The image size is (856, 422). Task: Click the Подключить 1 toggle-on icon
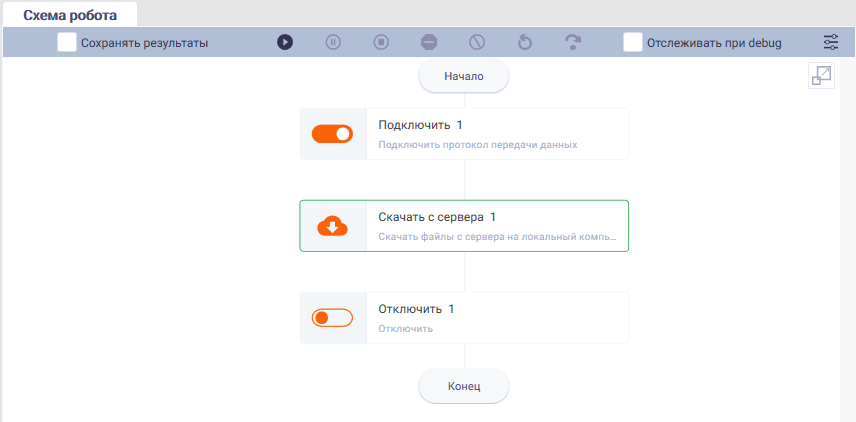click(x=332, y=134)
